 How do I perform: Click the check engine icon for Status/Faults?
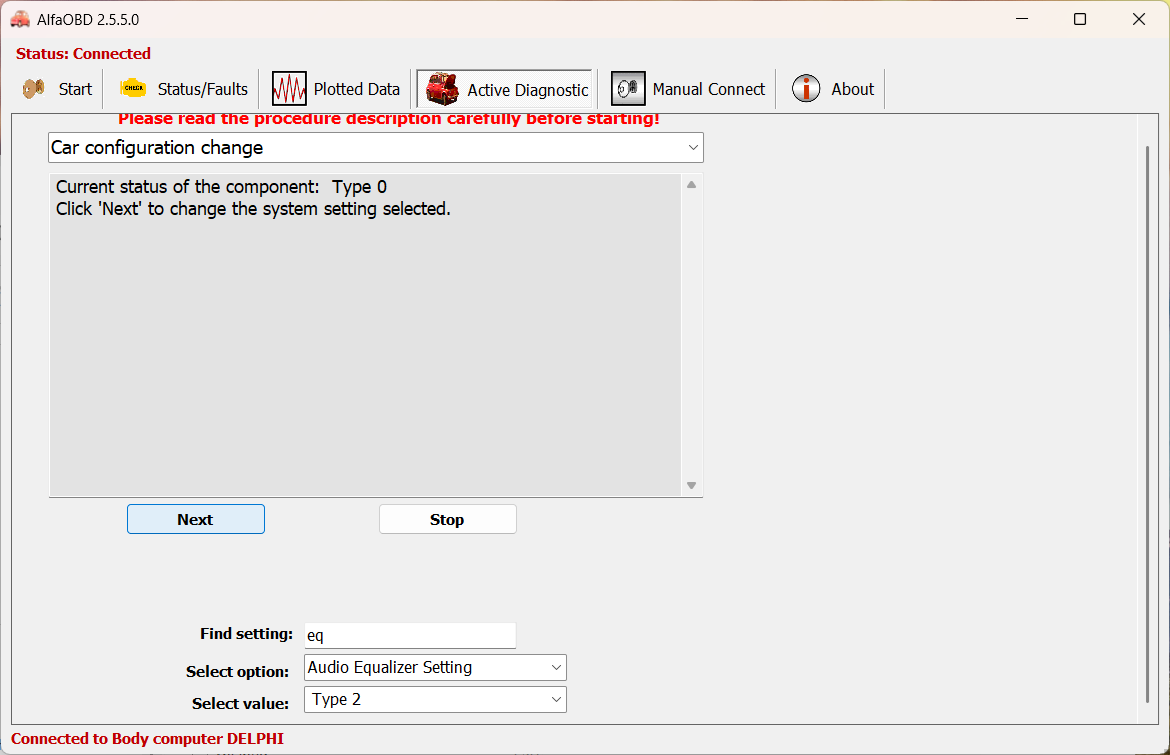(133, 89)
